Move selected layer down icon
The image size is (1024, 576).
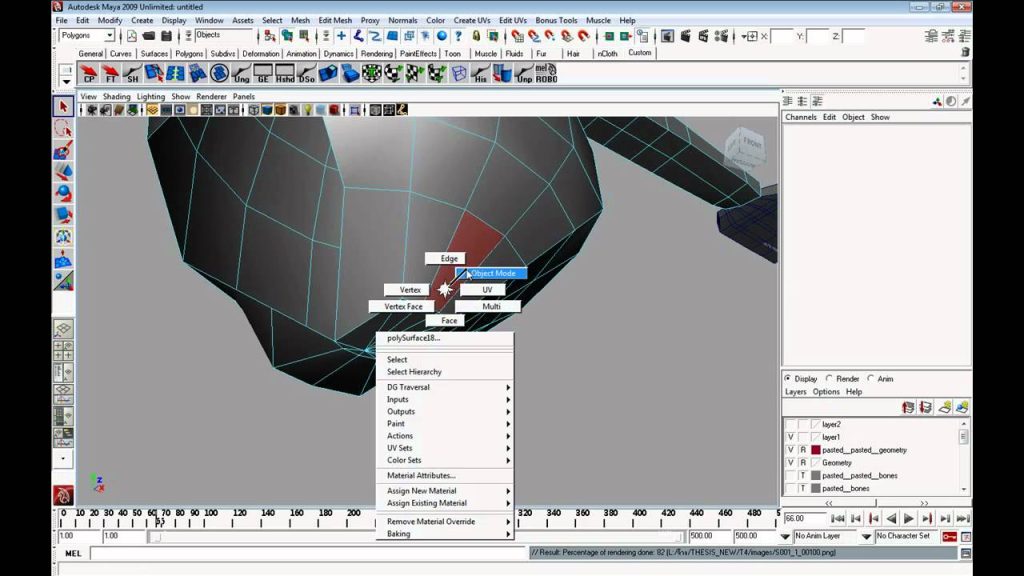(925, 408)
